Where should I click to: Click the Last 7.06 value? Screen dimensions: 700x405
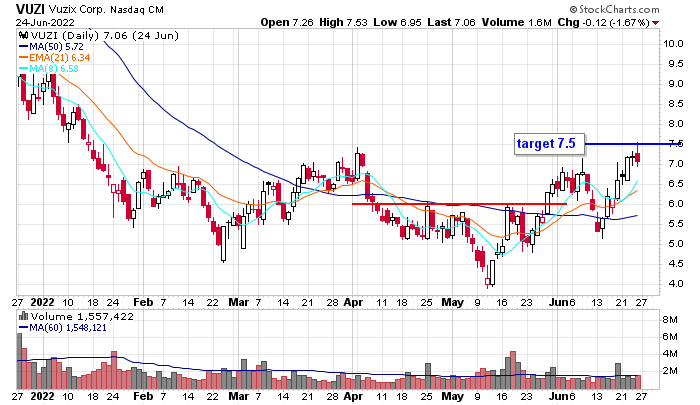click(451, 22)
